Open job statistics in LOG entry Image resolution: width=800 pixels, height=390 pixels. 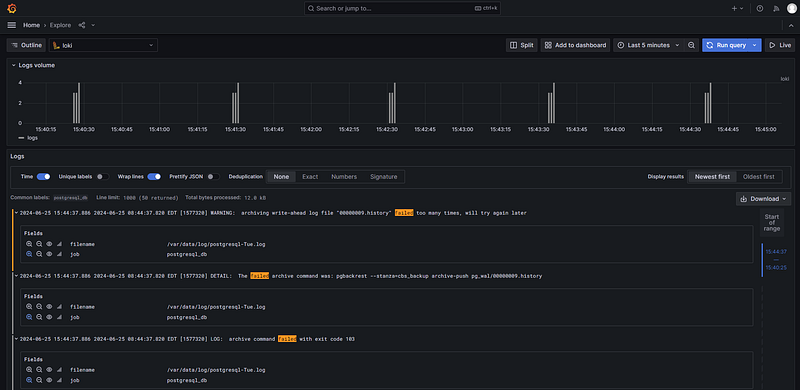point(59,380)
